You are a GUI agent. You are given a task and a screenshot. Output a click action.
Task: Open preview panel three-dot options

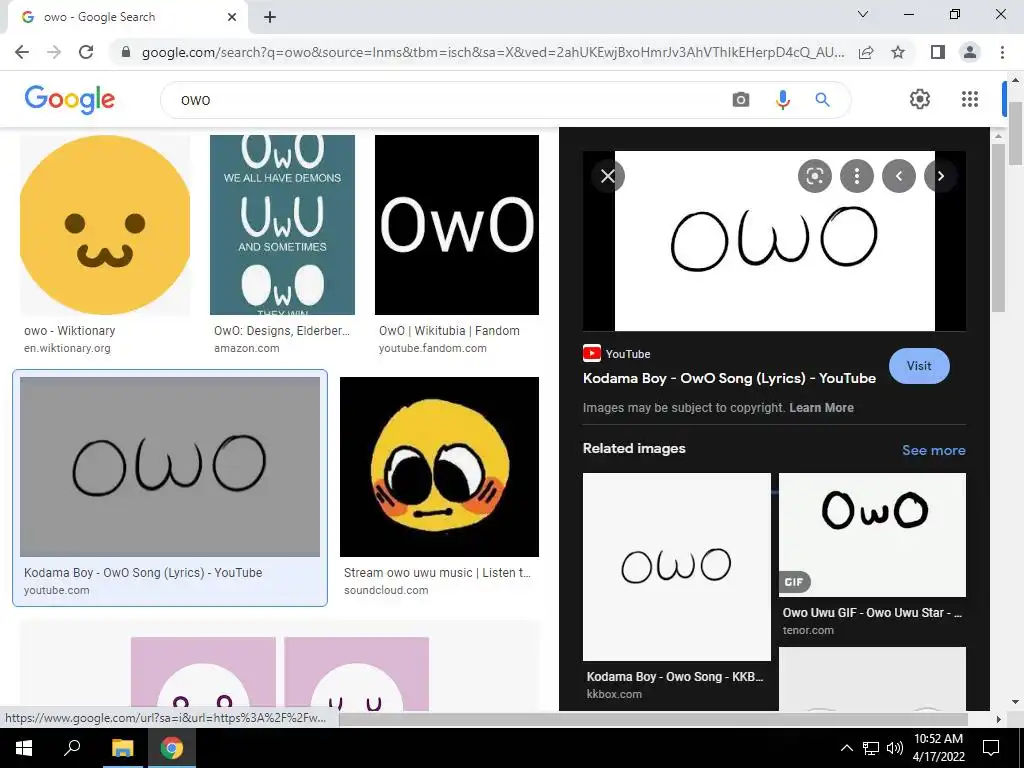tap(857, 176)
